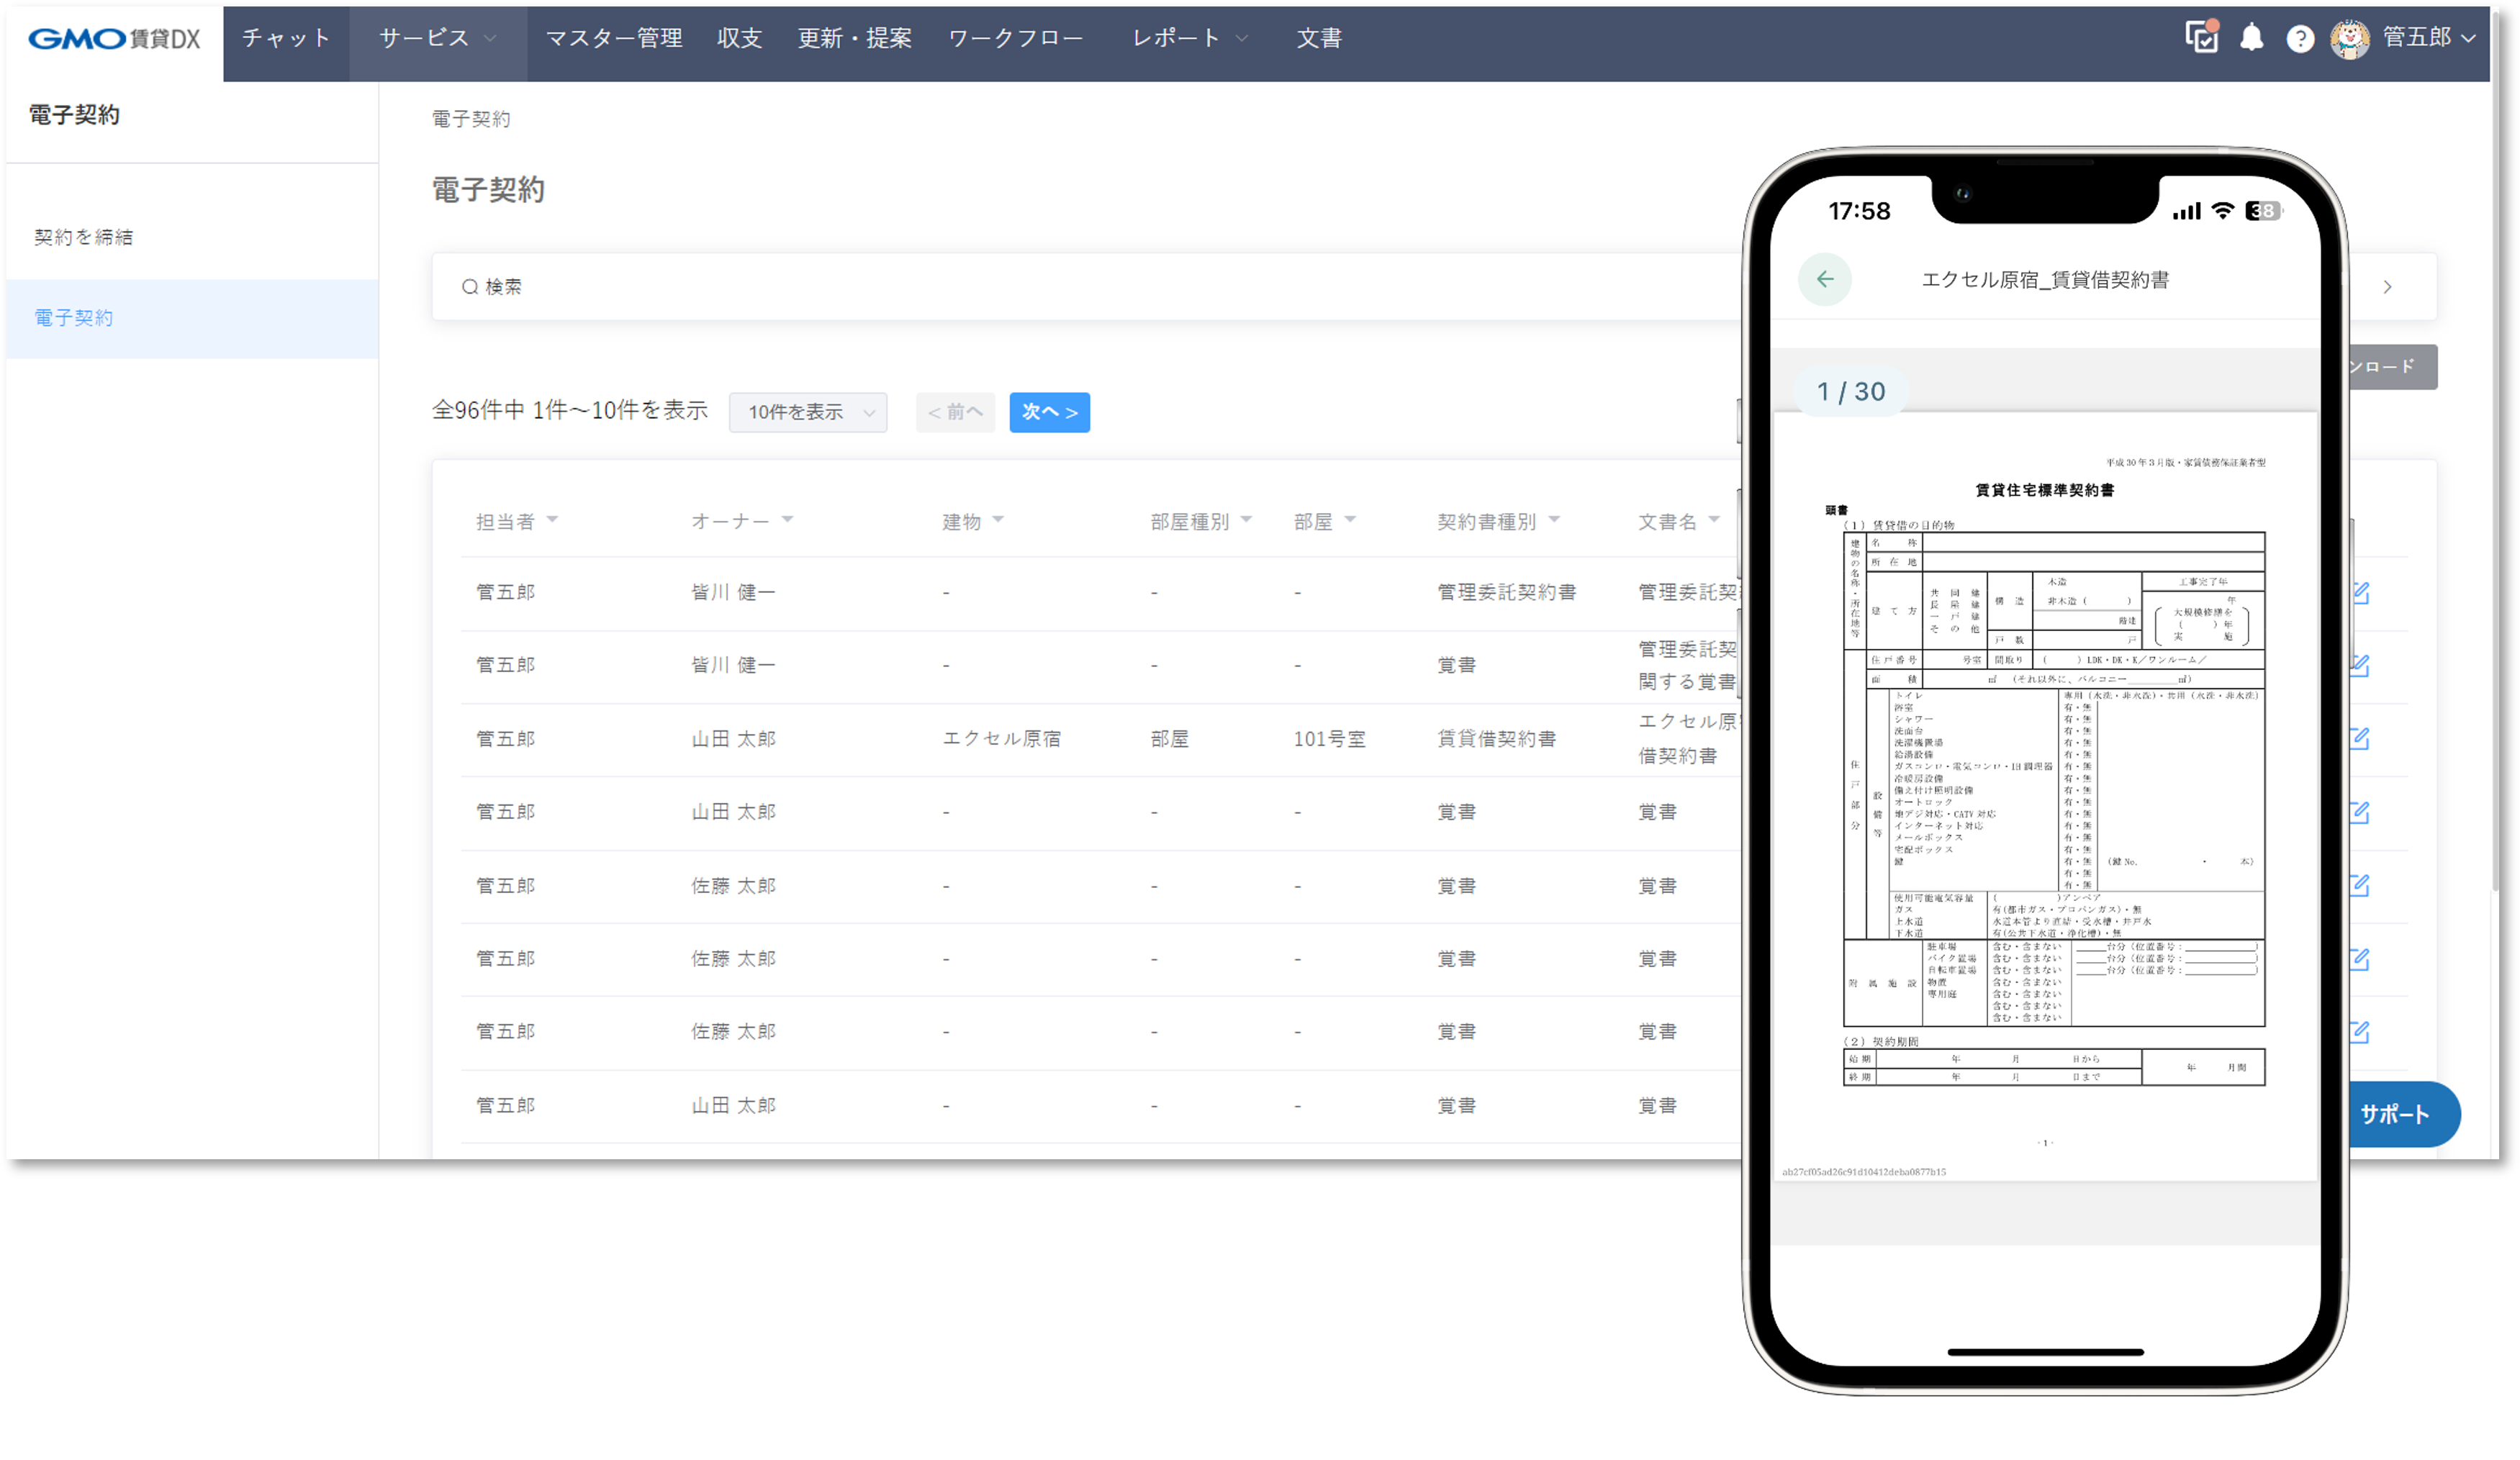
Task: Open the 10件を表示 page size dropdown
Action: (x=808, y=412)
